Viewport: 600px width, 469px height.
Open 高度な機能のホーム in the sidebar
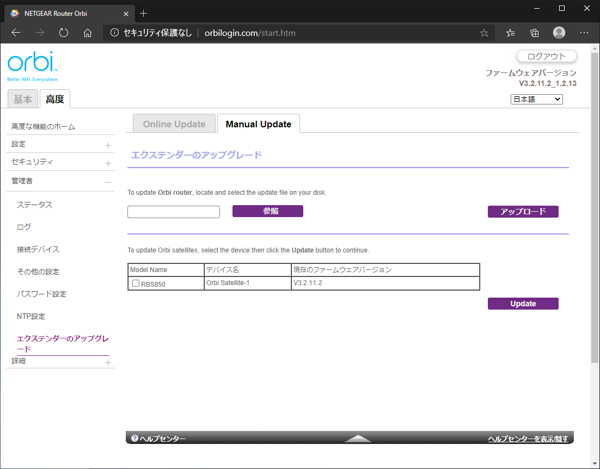pyautogui.click(x=43, y=127)
